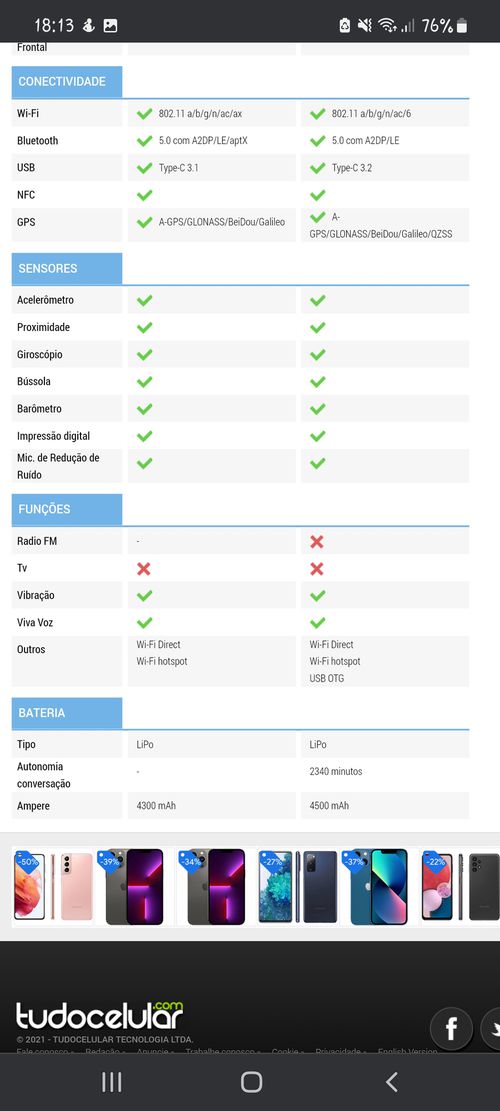The image size is (500, 1111).
Task: Open Galaxy S21 pink -50% offer thumbnail
Action: pos(53,887)
